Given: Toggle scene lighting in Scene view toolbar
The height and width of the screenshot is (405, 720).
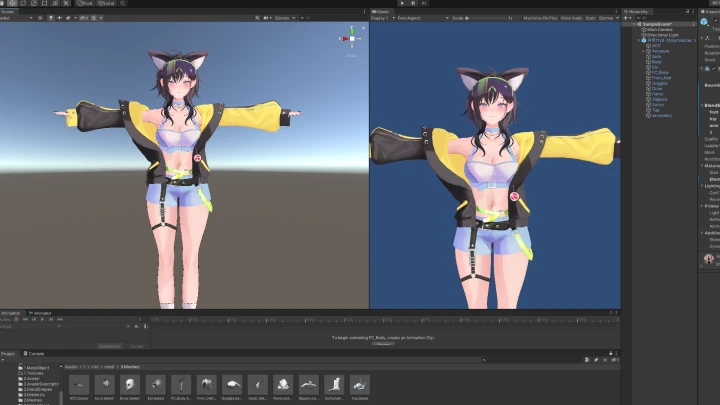Looking at the screenshot, I should tap(51, 18).
